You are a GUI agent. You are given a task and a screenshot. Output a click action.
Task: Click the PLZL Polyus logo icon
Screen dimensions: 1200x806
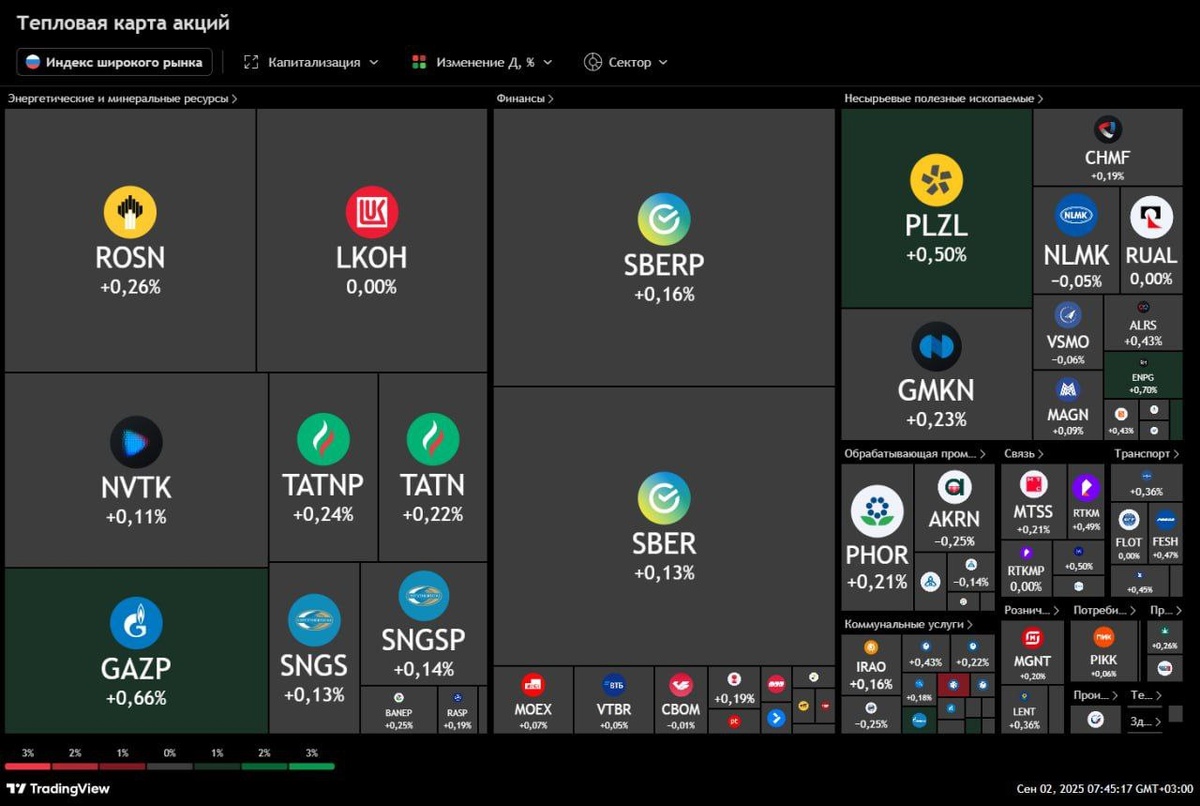936,181
